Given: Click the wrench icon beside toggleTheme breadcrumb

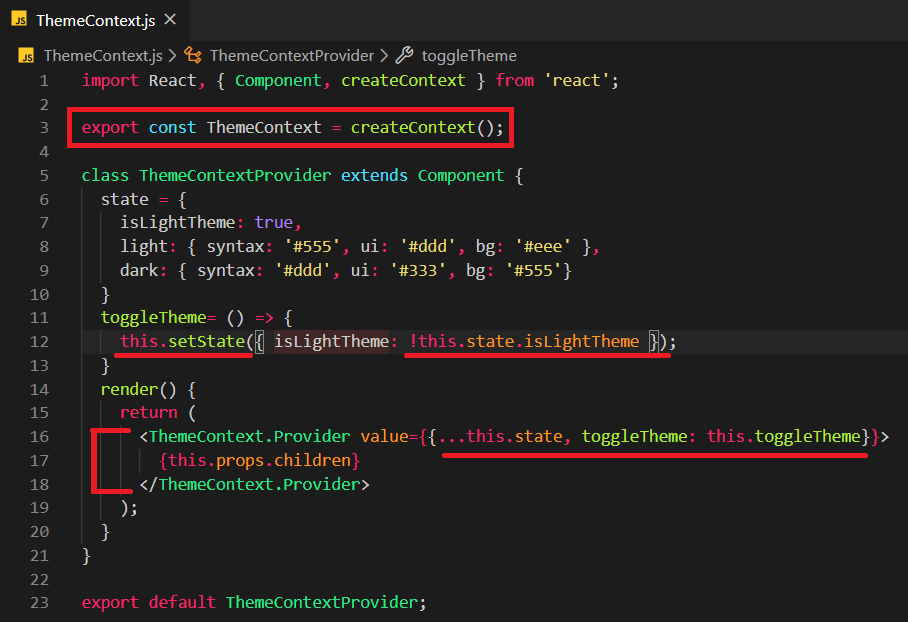Looking at the screenshot, I should tap(404, 56).
